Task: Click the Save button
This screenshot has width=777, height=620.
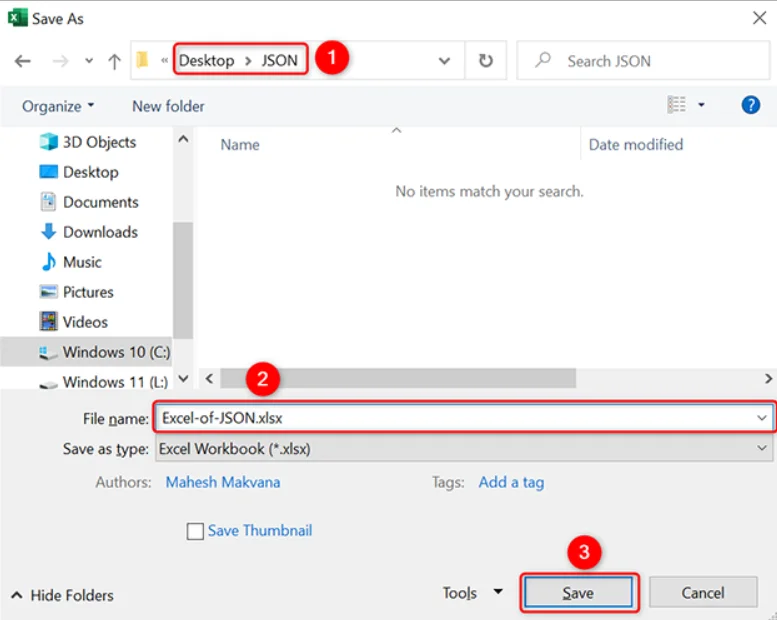Action: point(578,593)
